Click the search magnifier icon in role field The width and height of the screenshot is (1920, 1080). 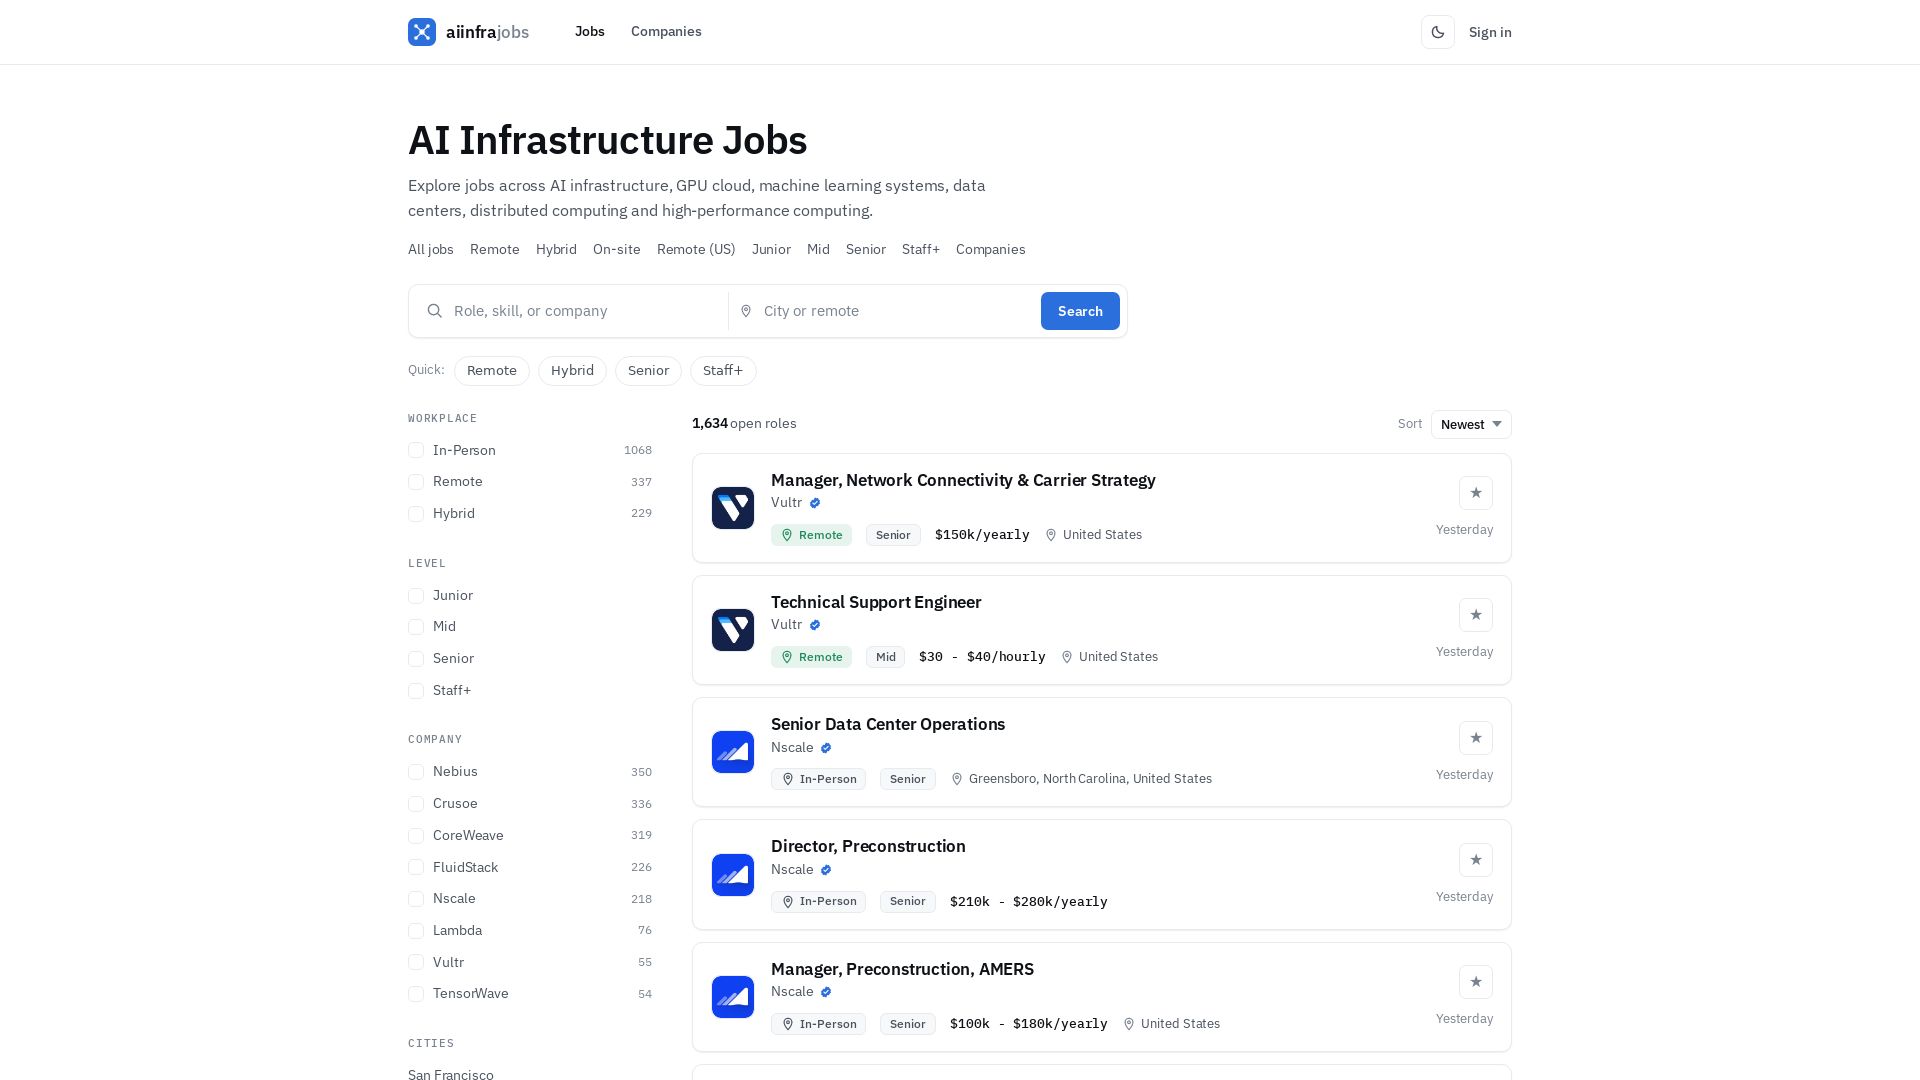435,311
